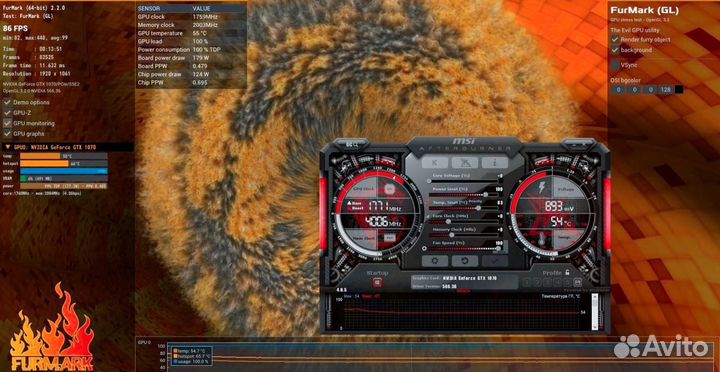Click the VALUE column header
Image resolution: width=720 pixels, height=372 pixels.
click(x=202, y=9)
